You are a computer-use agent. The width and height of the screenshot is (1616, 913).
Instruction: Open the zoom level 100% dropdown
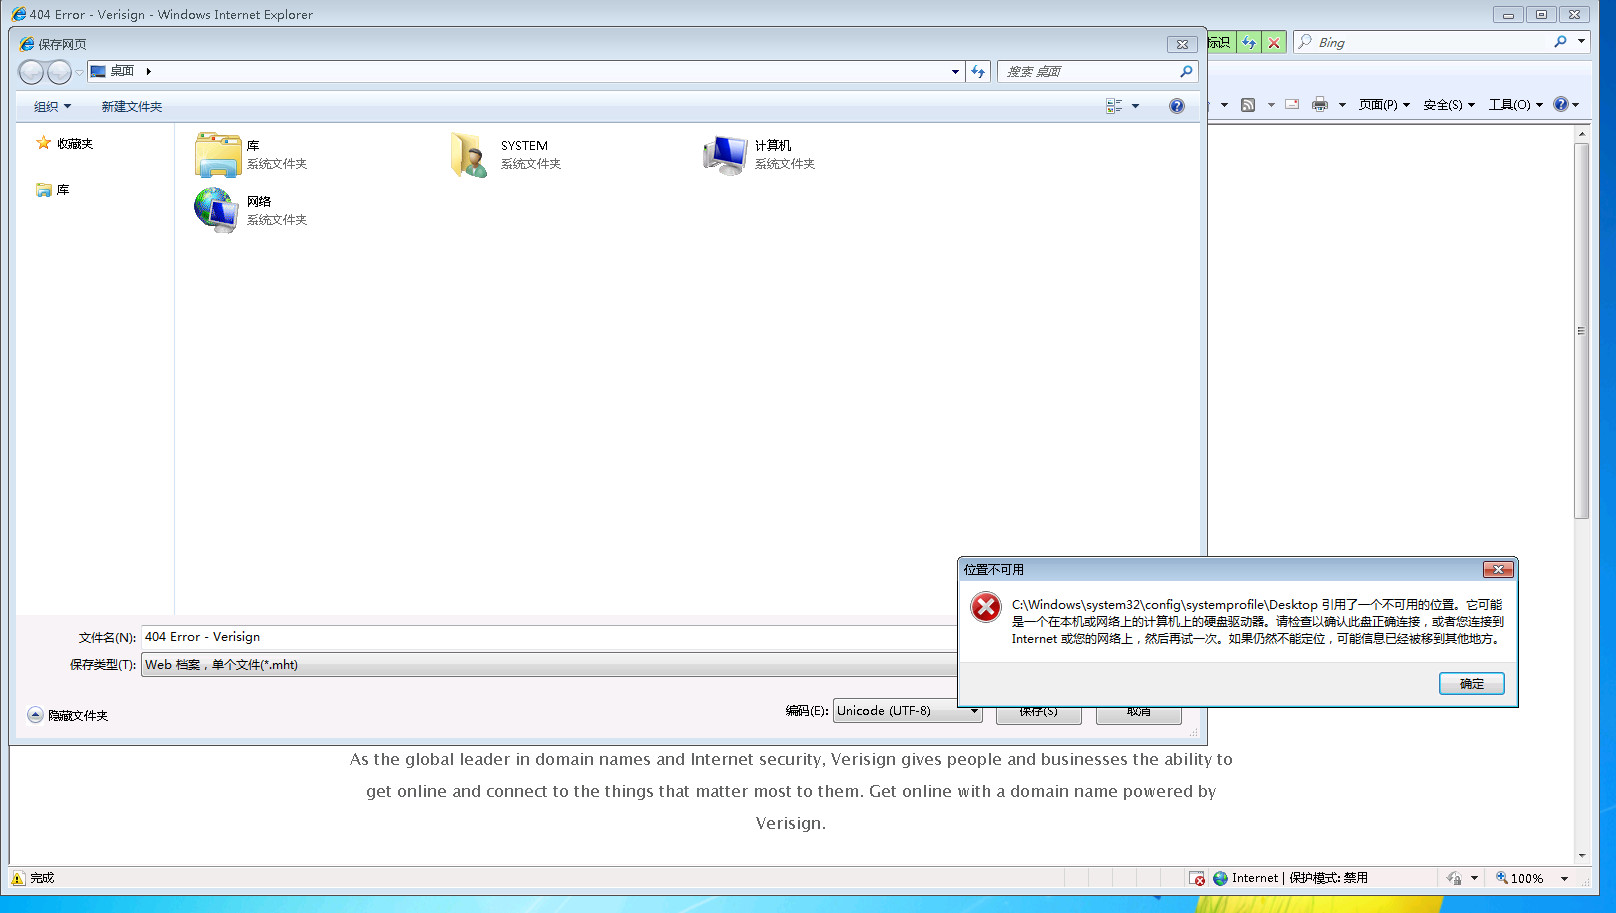tap(1564, 878)
